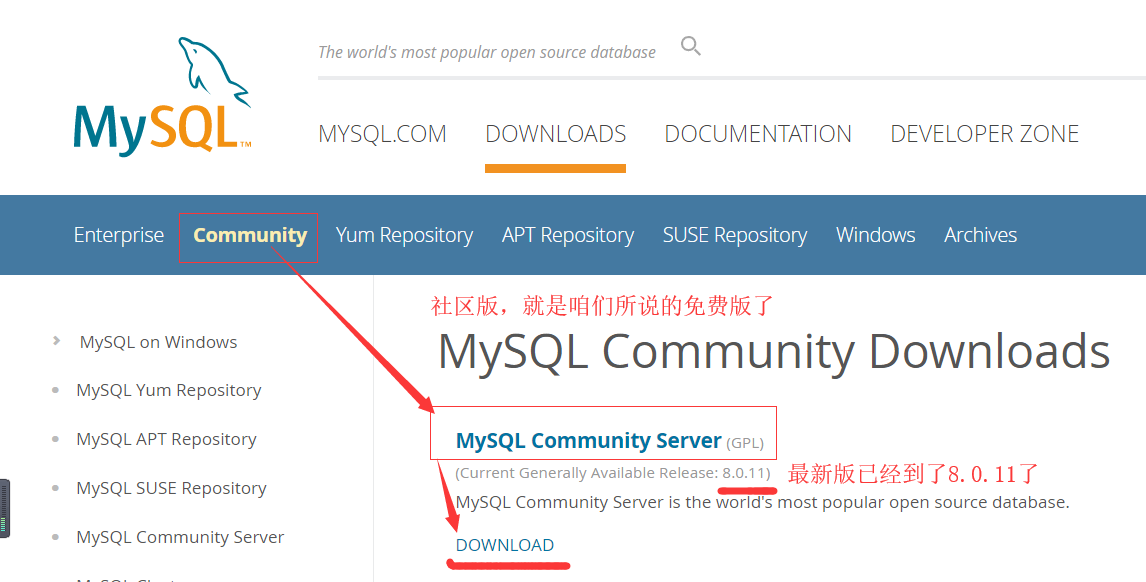The image size is (1146, 582).
Task: Click the search magnifier icon
Action: coord(691,46)
